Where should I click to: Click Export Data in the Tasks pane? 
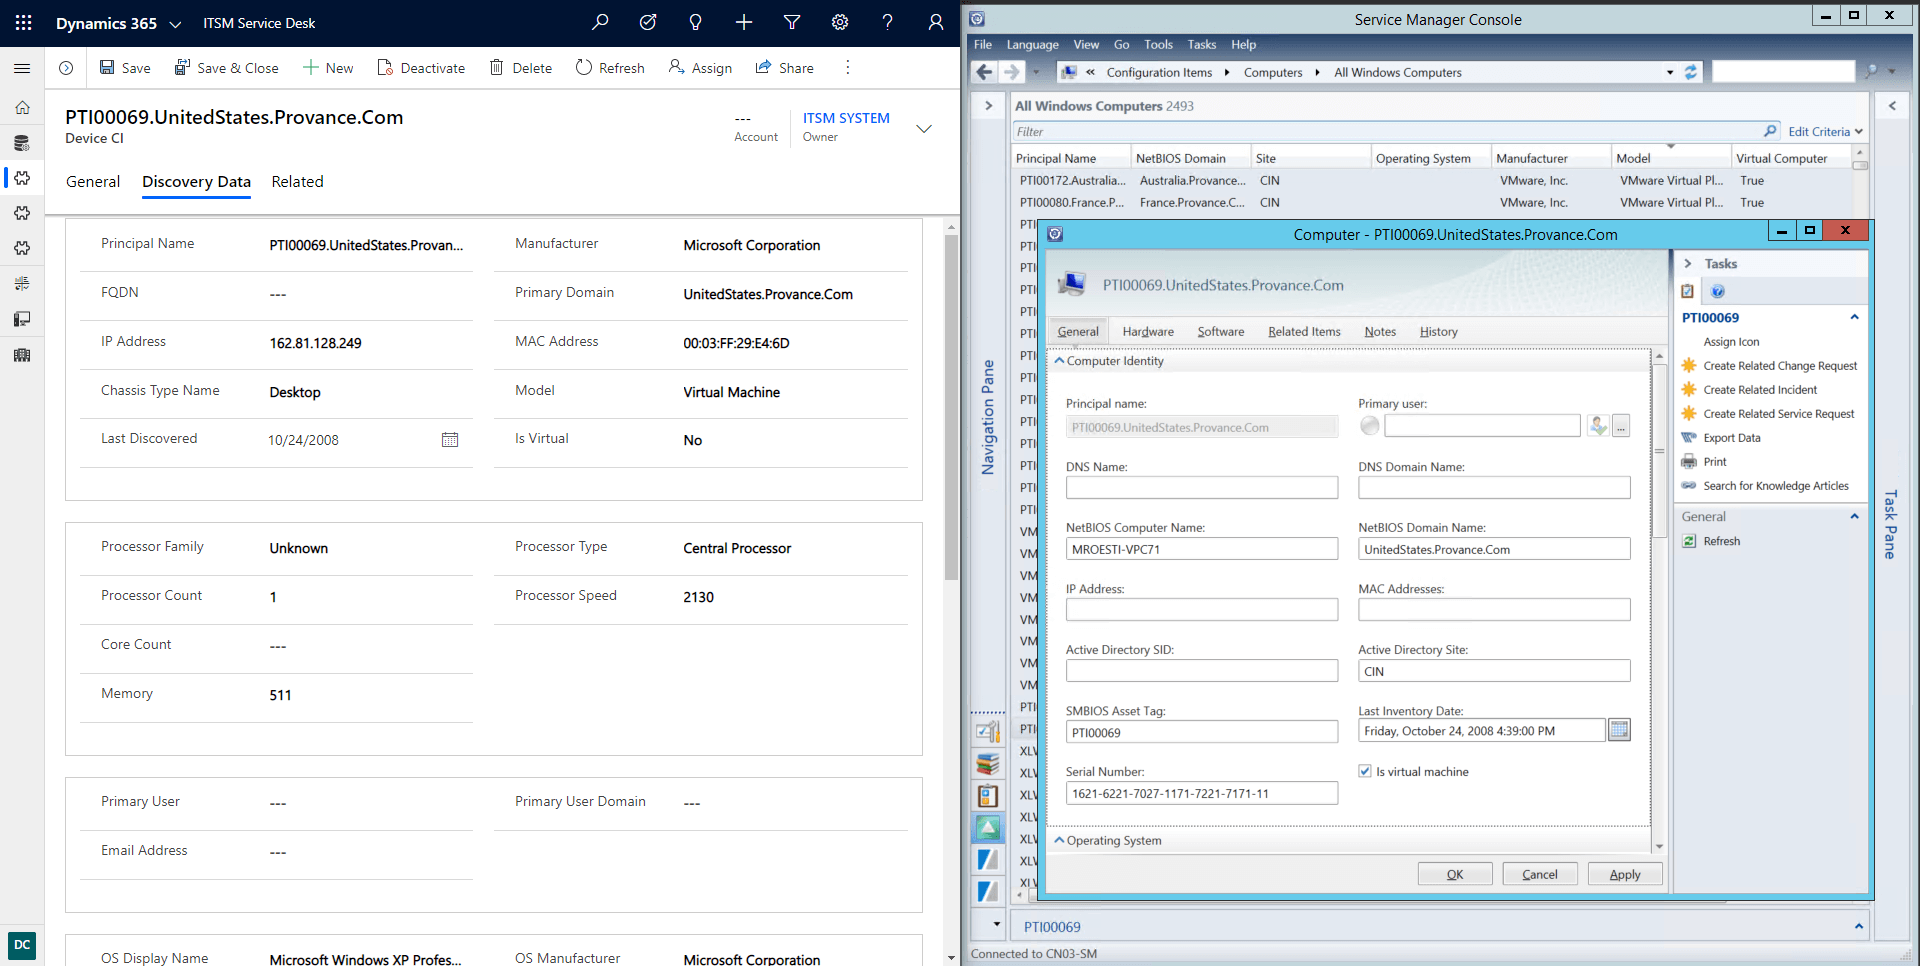pyautogui.click(x=1732, y=438)
